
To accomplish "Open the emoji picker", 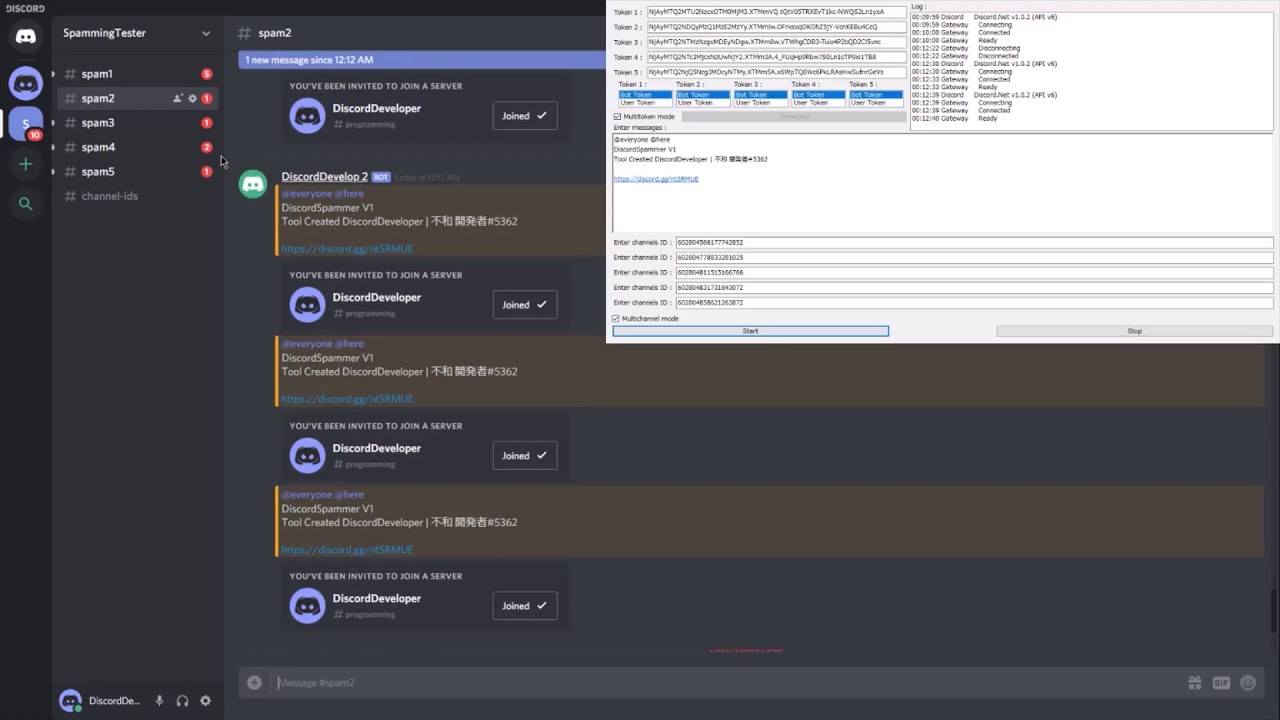I will (1248, 683).
